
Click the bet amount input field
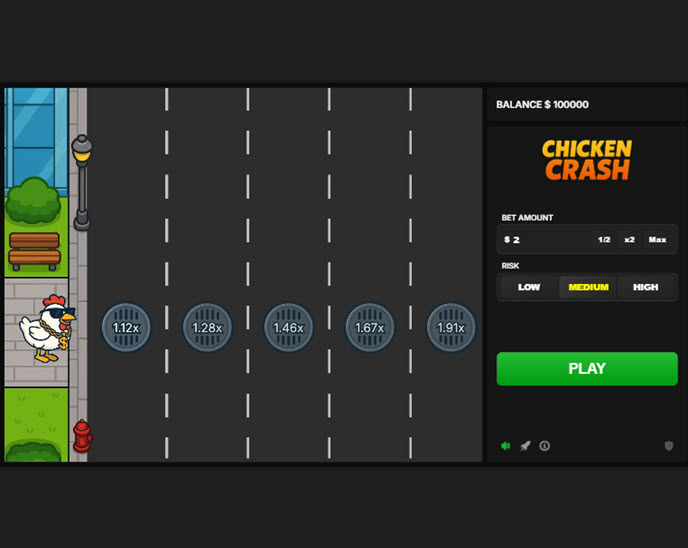click(545, 240)
